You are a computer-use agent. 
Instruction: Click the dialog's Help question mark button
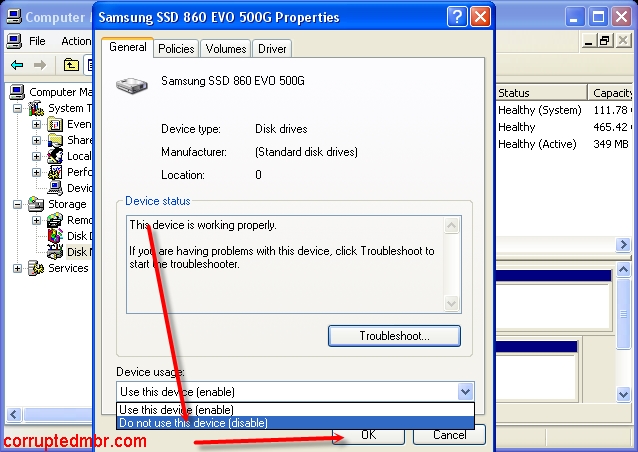(x=456, y=17)
